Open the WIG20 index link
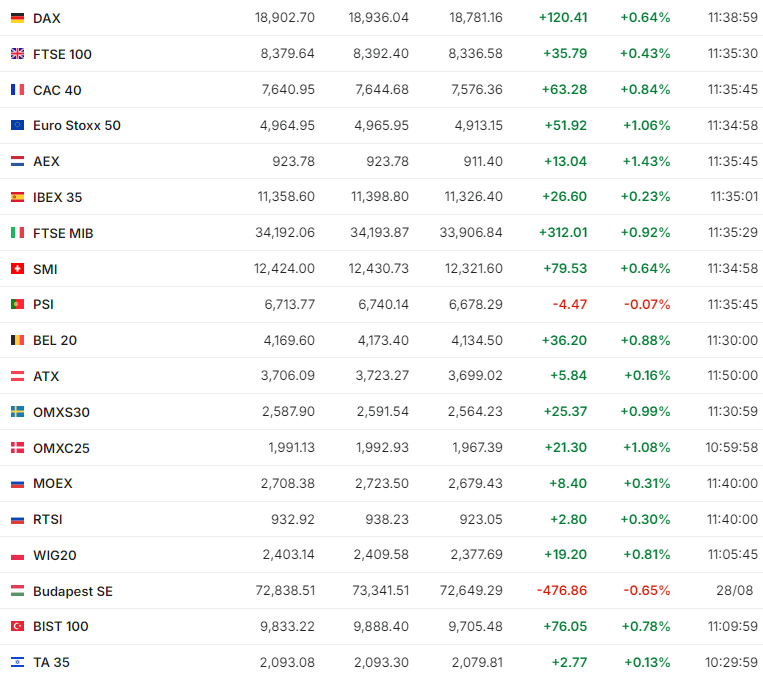Viewport: 763px width, 682px height. (54, 555)
